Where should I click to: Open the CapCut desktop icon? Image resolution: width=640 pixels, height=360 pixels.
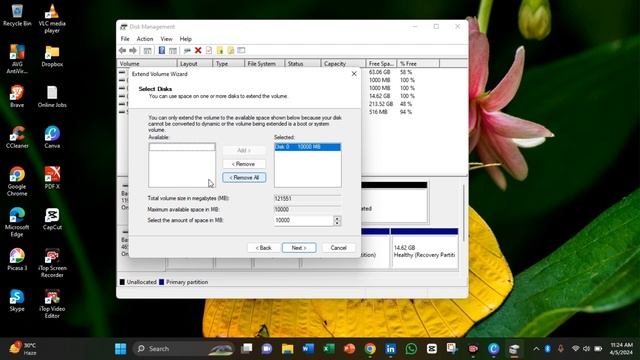click(52, 219)
